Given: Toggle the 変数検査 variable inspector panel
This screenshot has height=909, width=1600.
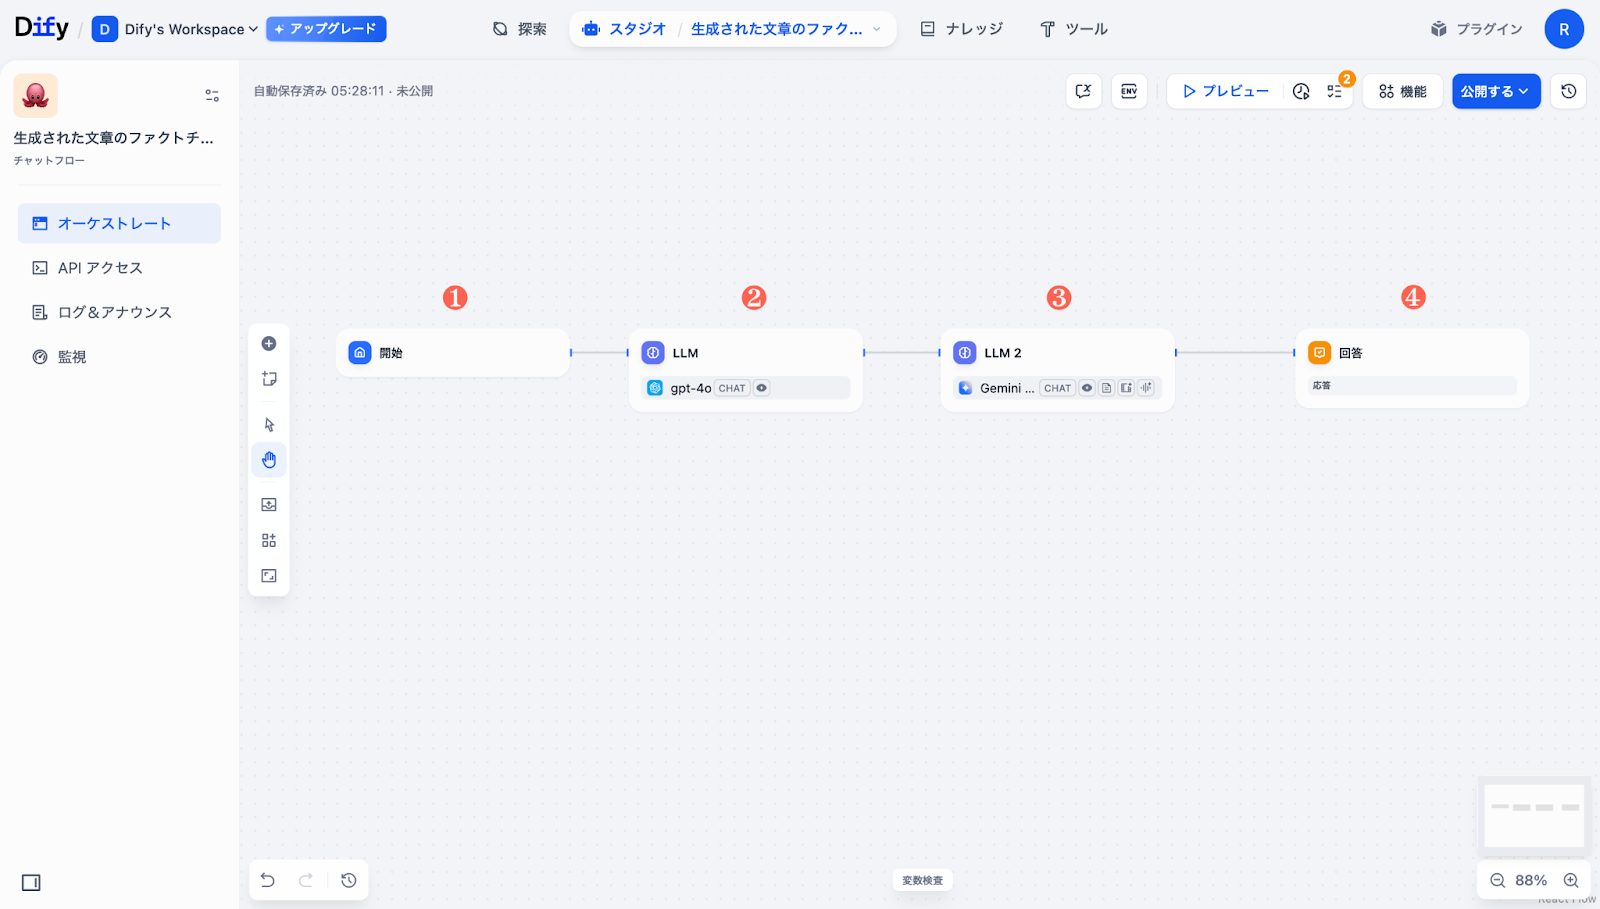Looking at the screenshot, I should [x=922, y=880].
